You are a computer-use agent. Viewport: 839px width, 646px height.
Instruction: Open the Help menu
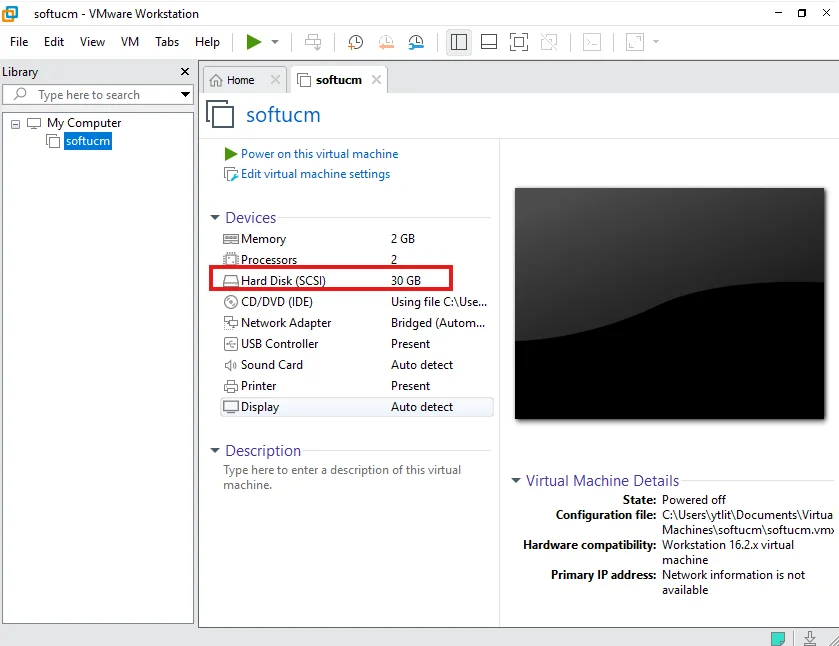tap(207, 42)
